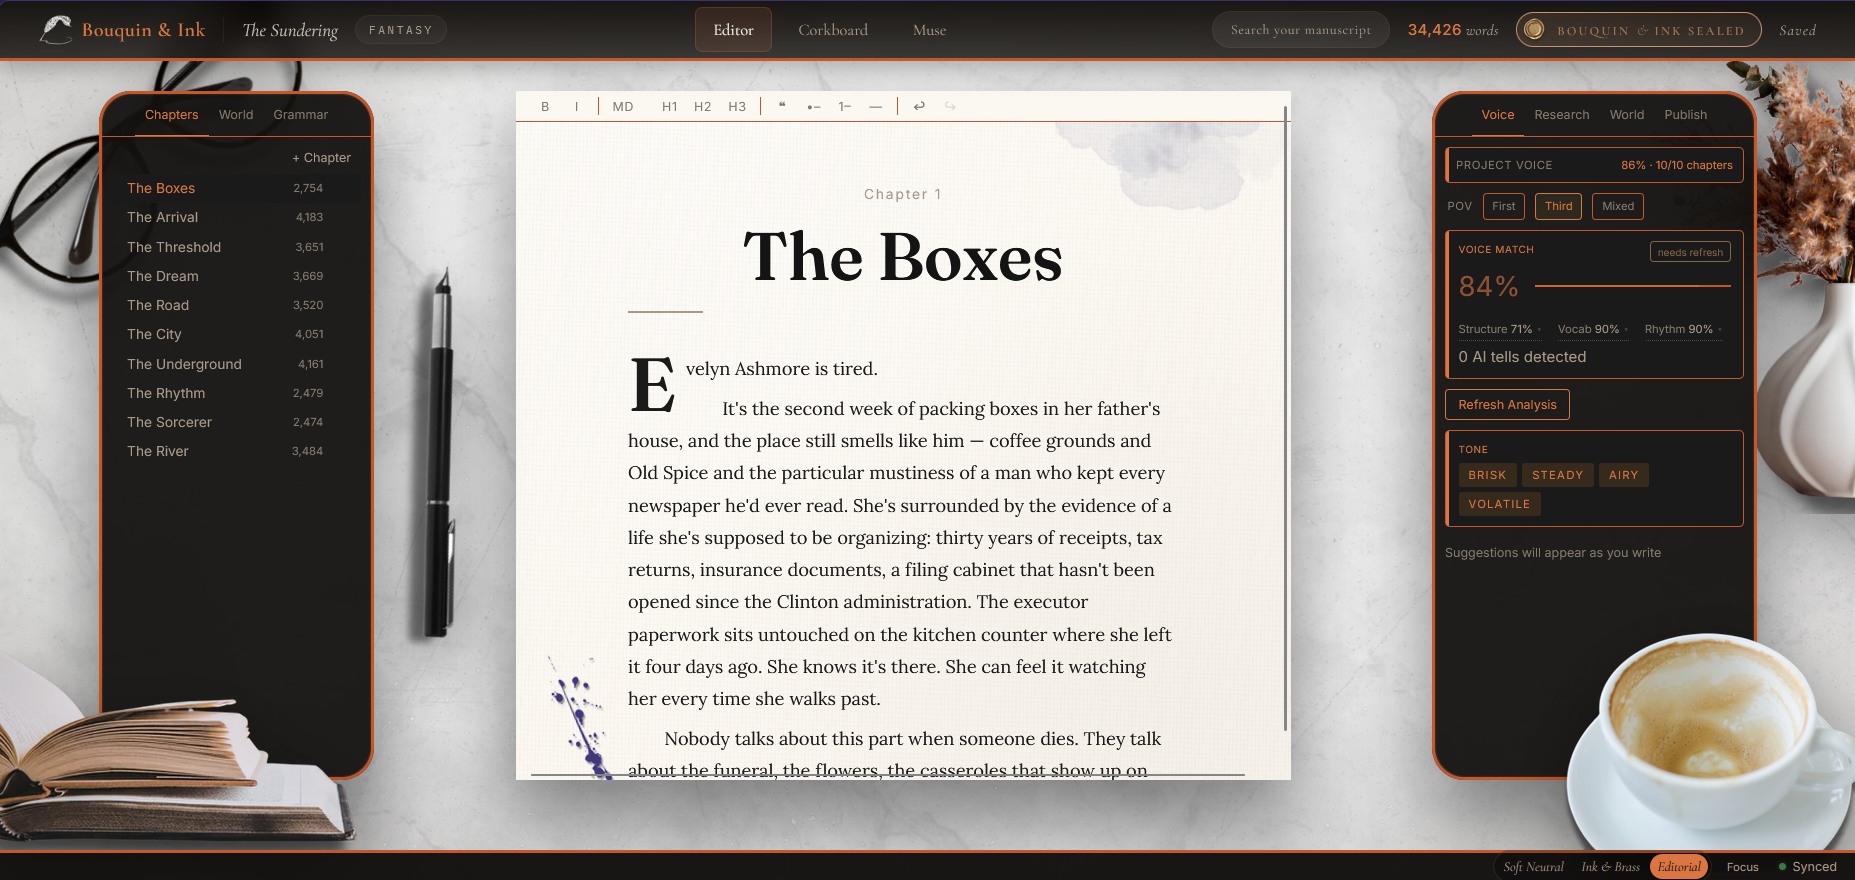
Task: Apply H1 heading style
Action: [x=670, y=106]
